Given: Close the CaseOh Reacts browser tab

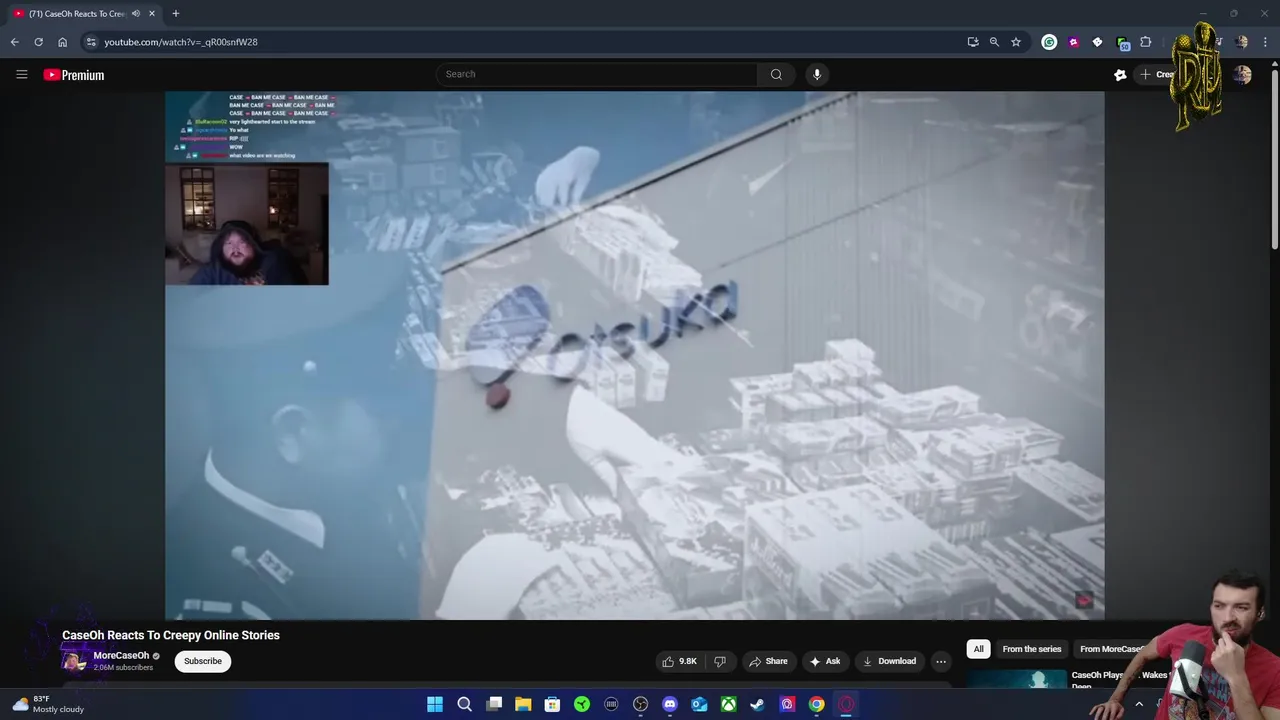Looking at the screenshot, I should point(152,14).
